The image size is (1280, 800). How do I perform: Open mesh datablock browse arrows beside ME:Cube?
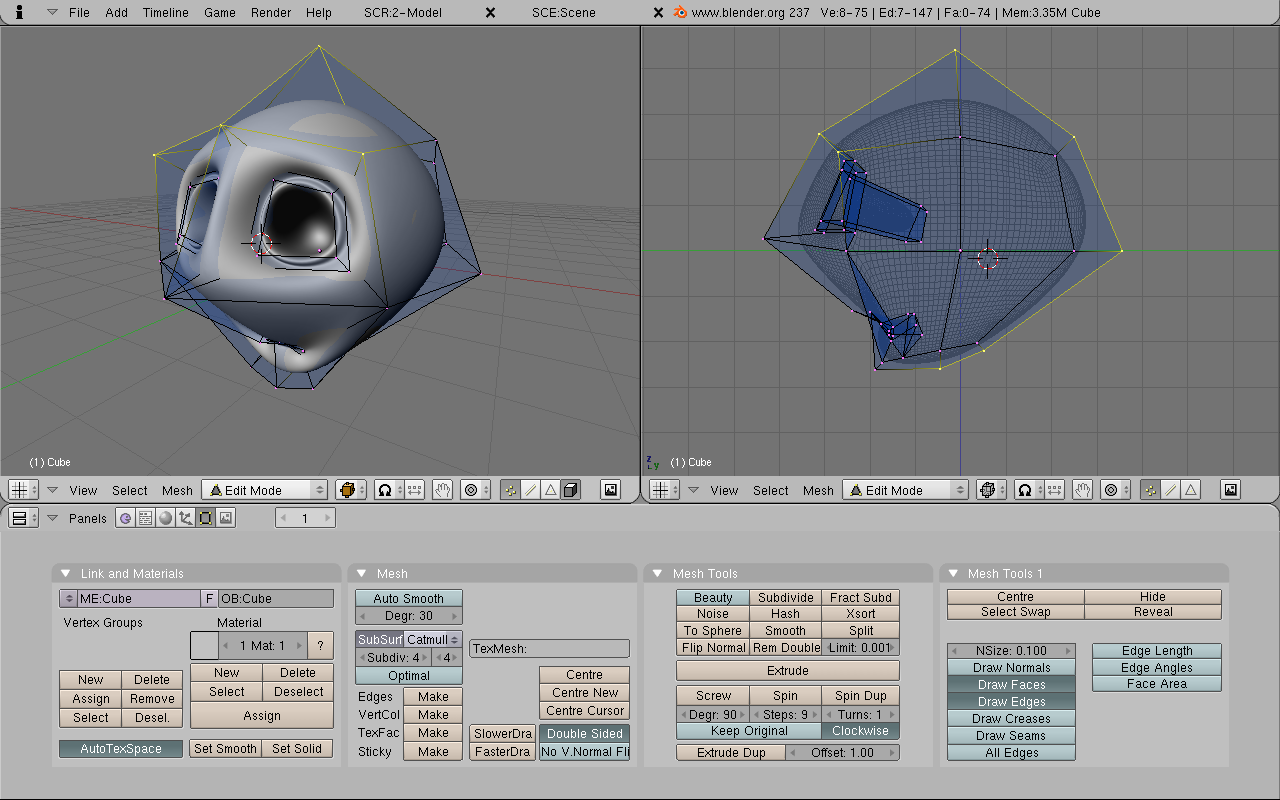pos(68,598)
